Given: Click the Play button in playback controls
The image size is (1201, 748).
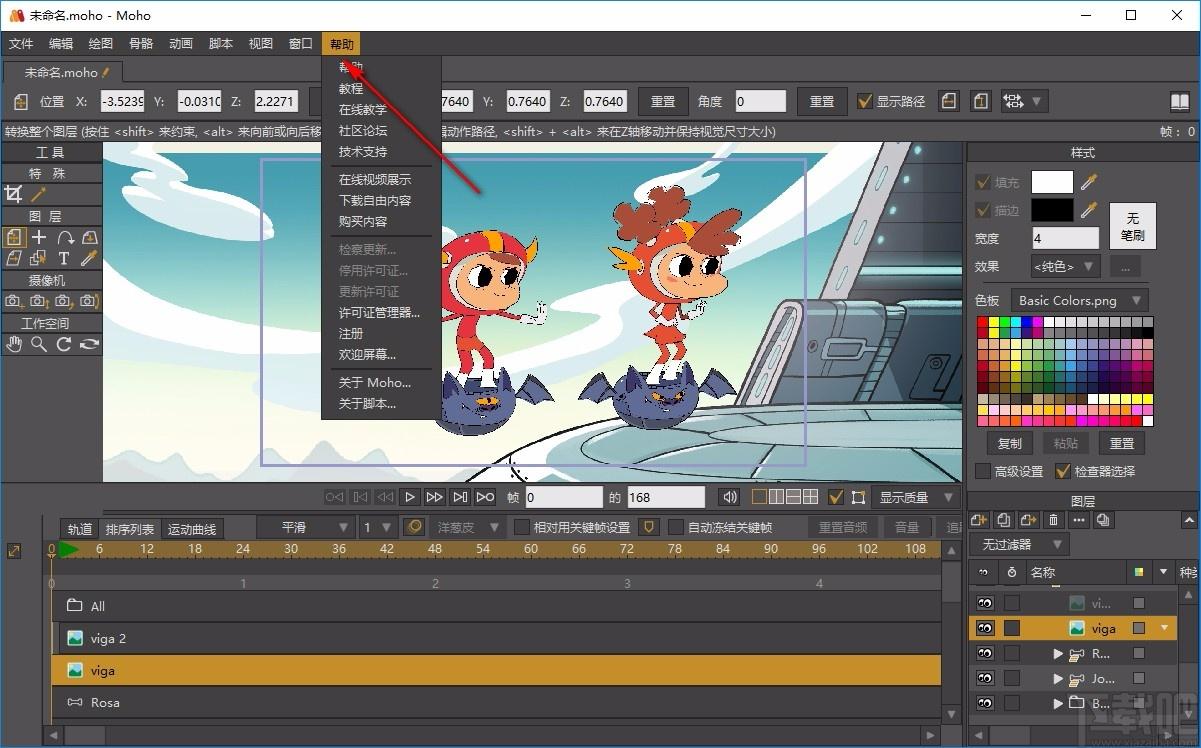Looking at the screenshot, I should (x=410, y=497).
